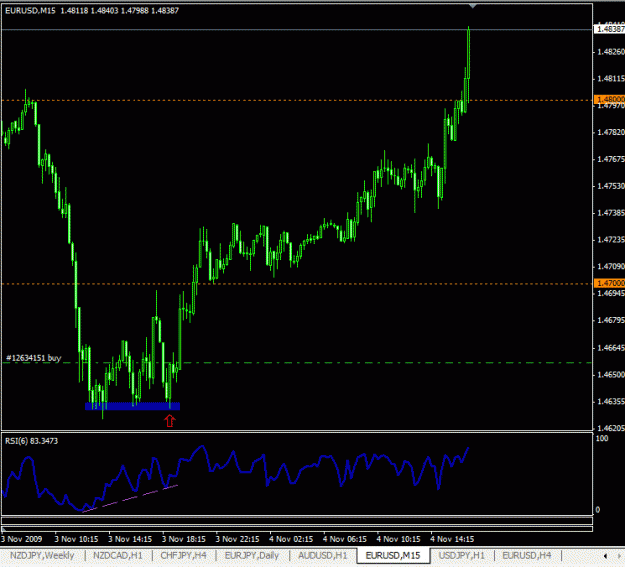The image size is (625, 567).
Task: Click the 1.47090 price scale value
Action: [x=610, y=266]
